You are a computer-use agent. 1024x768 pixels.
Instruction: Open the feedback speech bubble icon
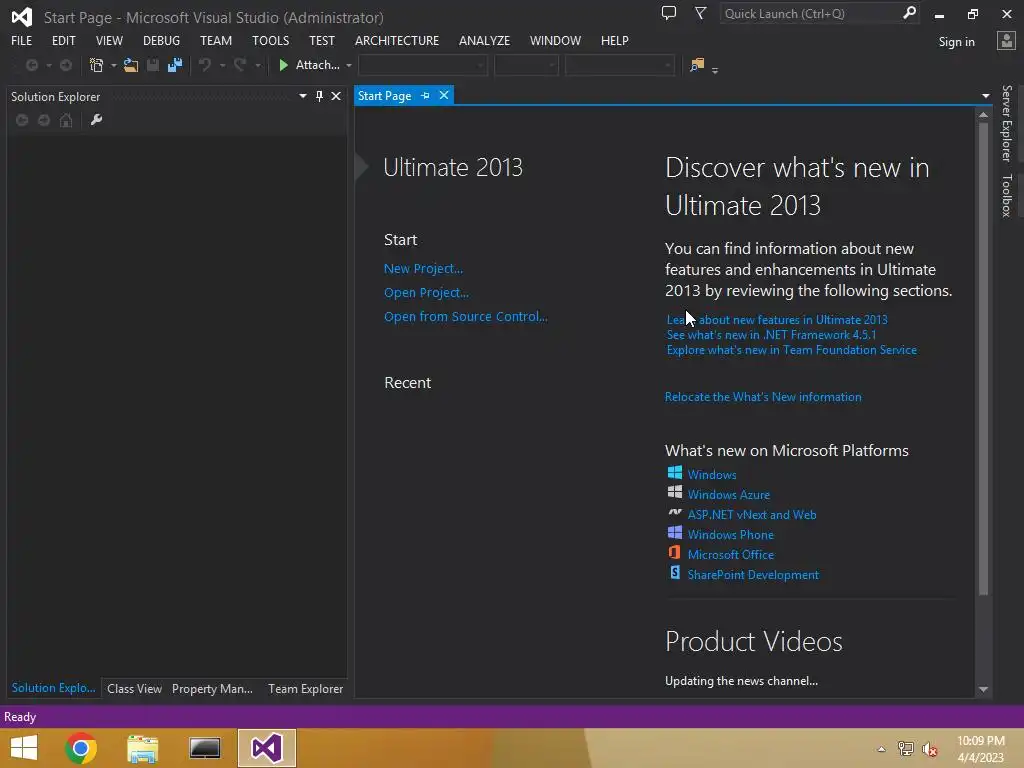pos(669,13)
